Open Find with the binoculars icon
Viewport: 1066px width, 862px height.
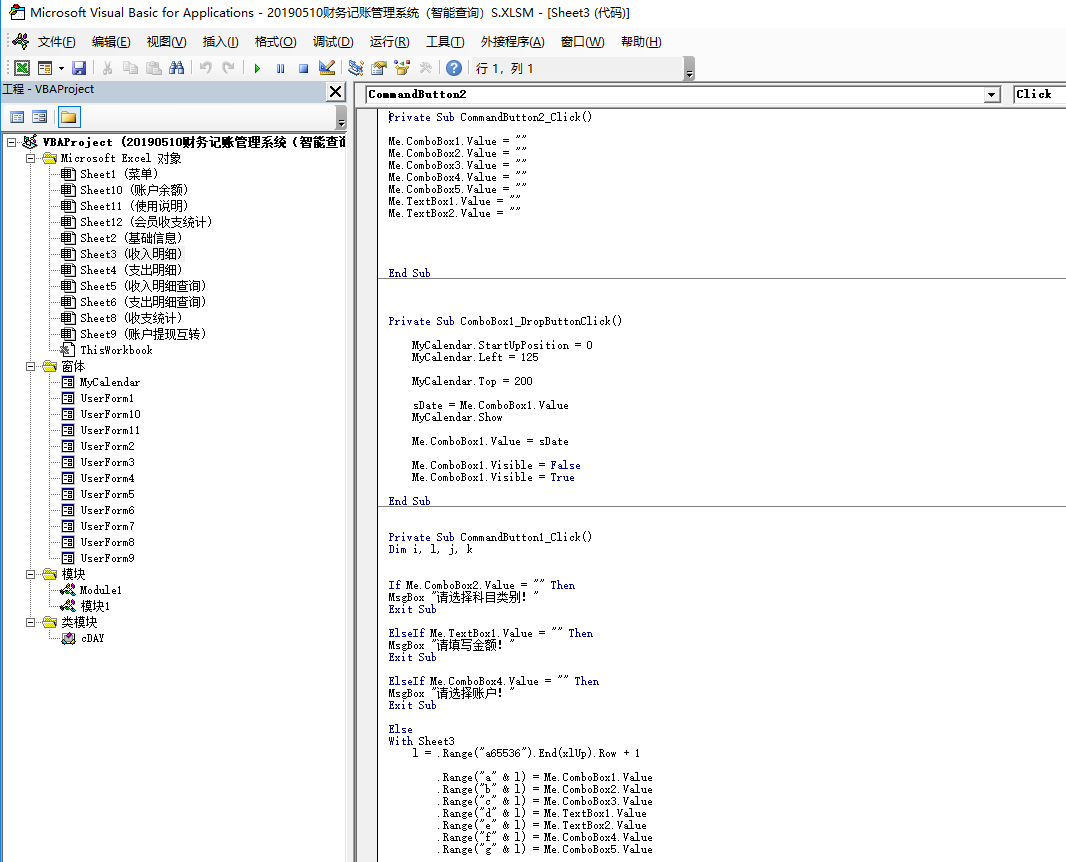[x=177, y=68]
